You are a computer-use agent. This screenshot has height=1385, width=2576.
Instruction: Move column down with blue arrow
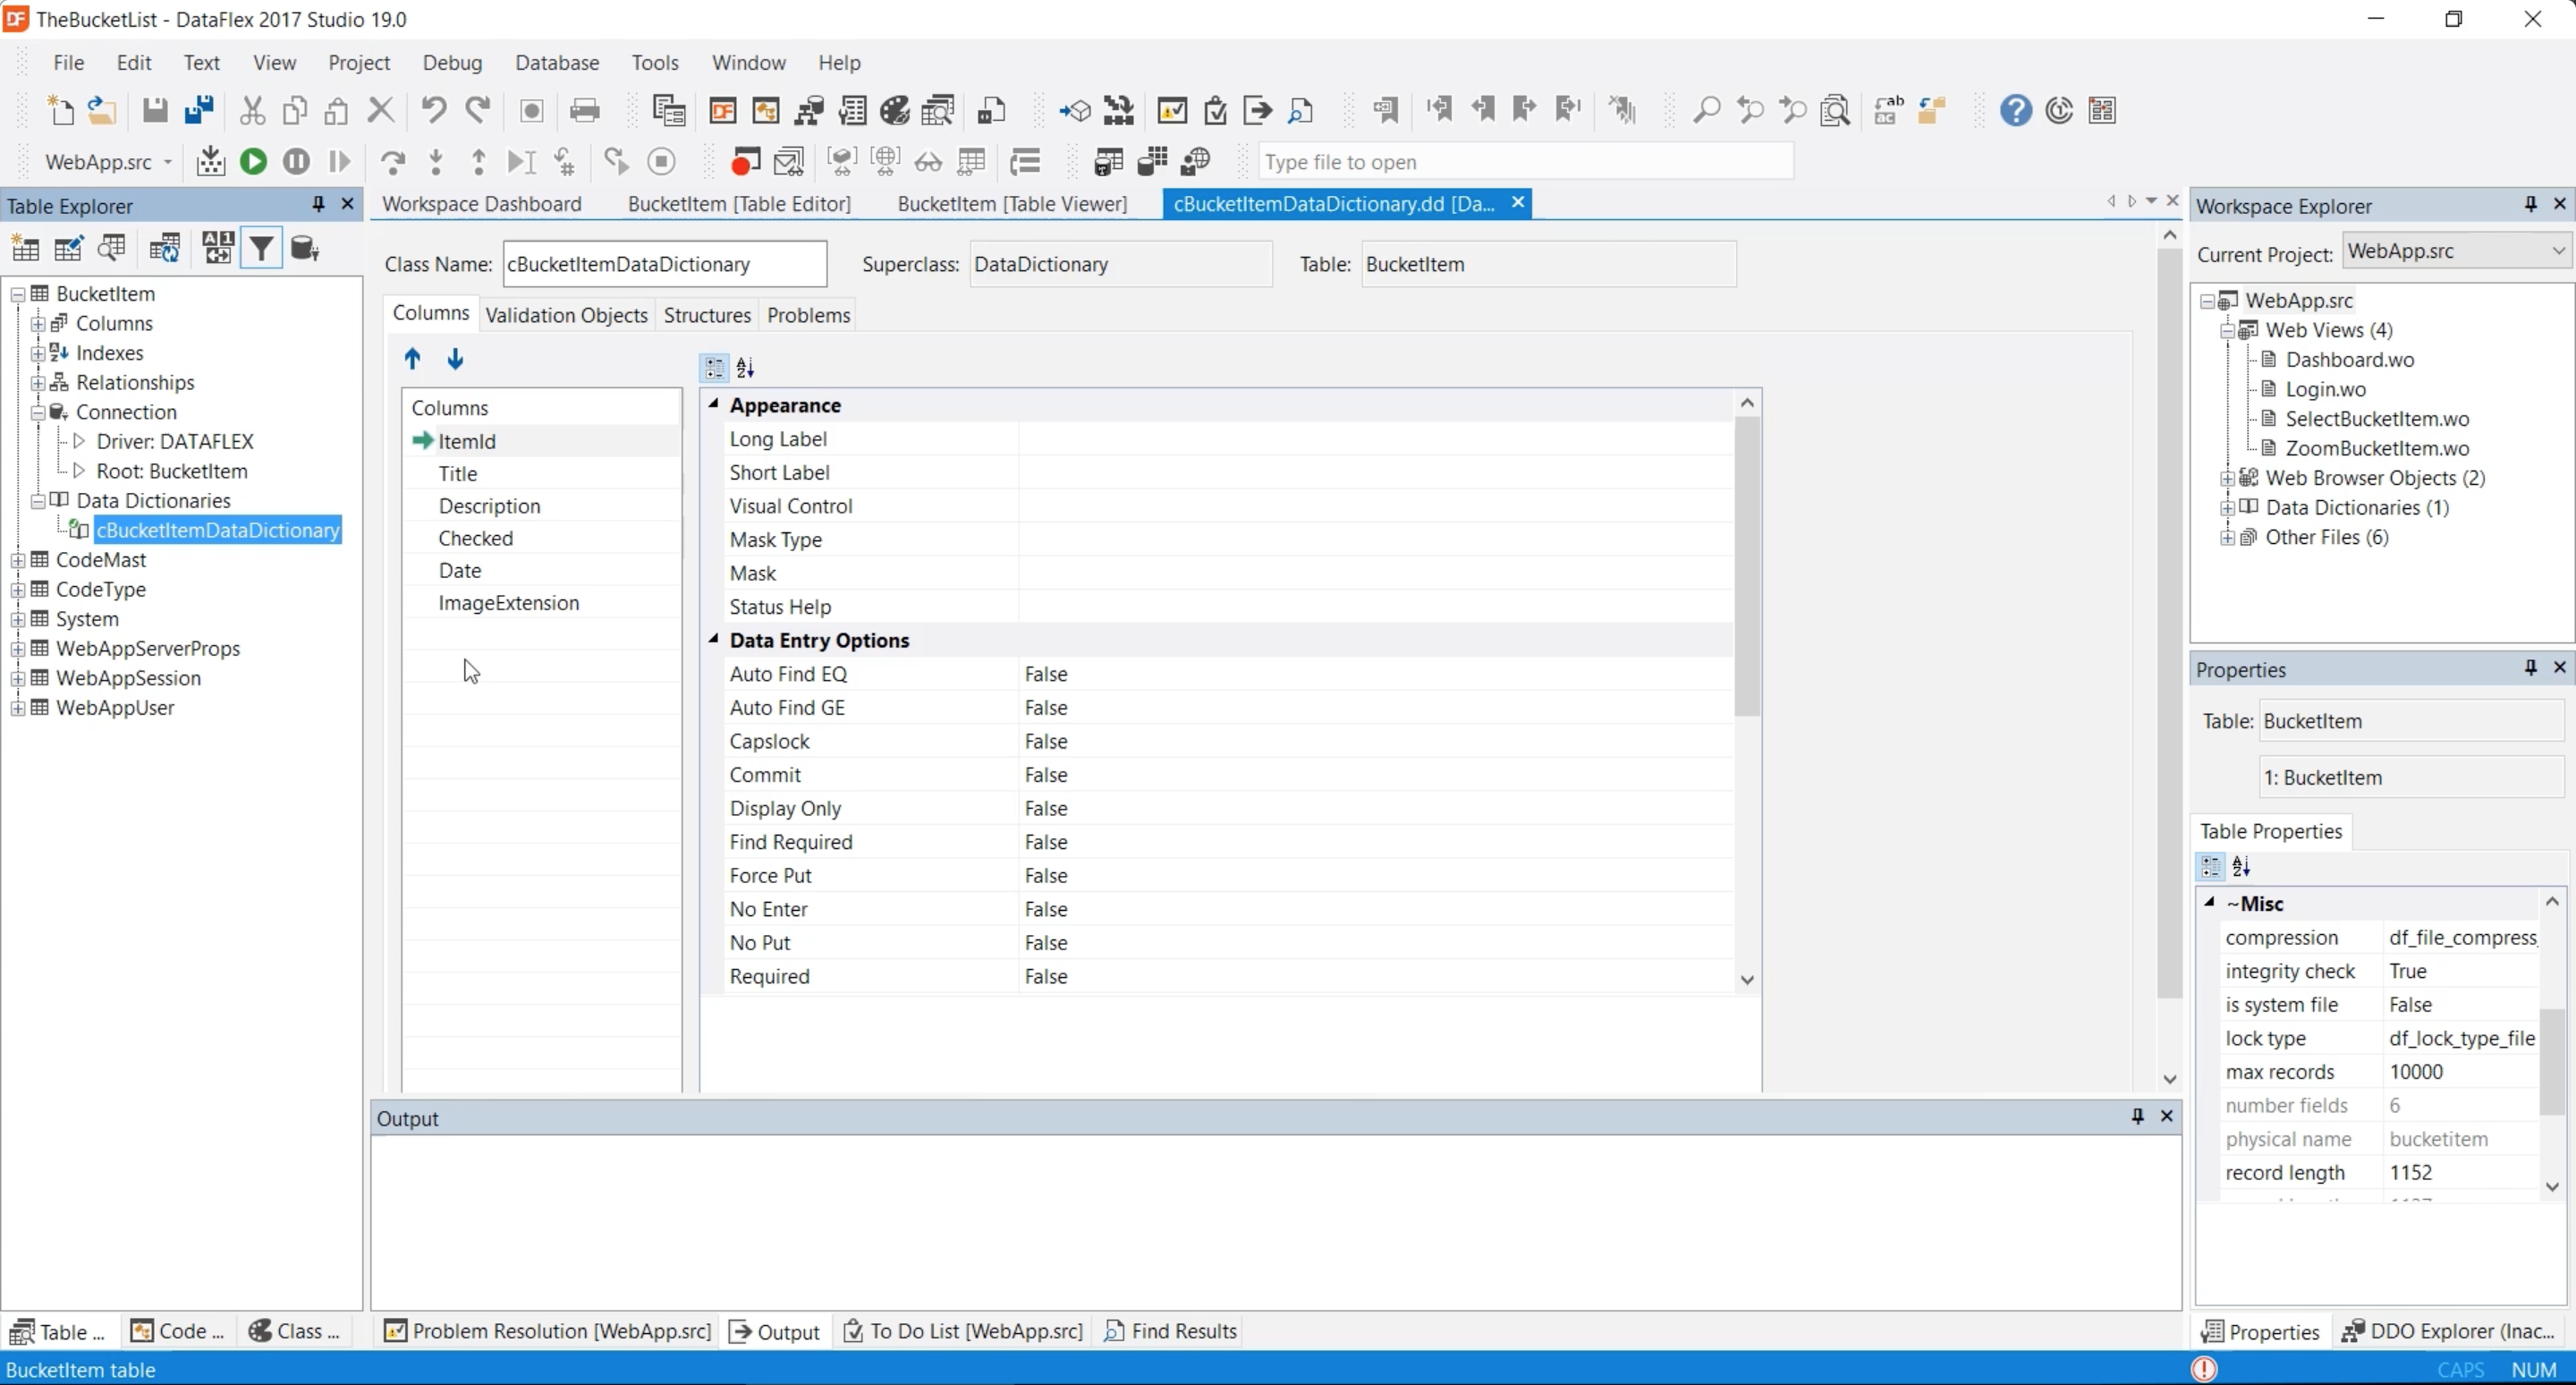click(455, 359)
